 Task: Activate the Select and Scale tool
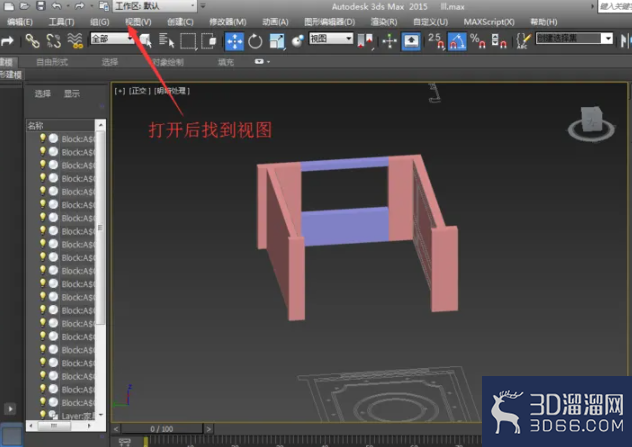(x=277, y=41)
